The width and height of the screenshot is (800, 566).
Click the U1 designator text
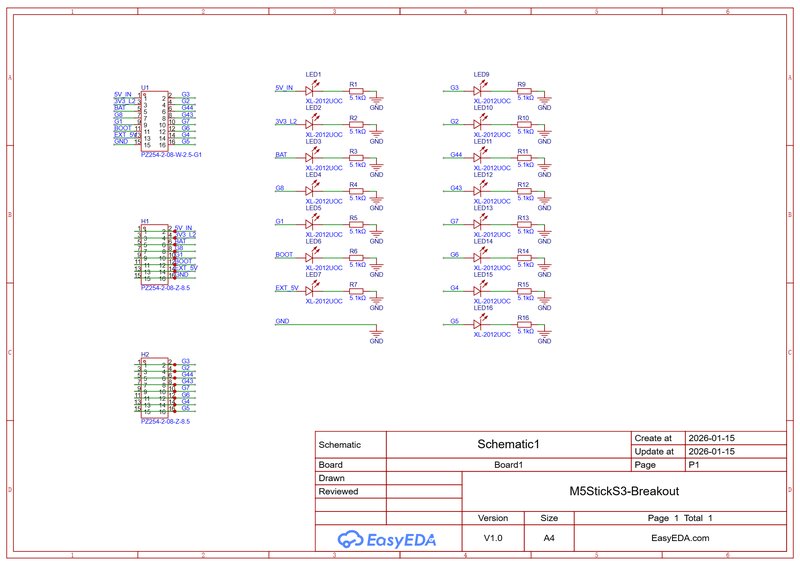pyautogui.click(x=145, y=88)
